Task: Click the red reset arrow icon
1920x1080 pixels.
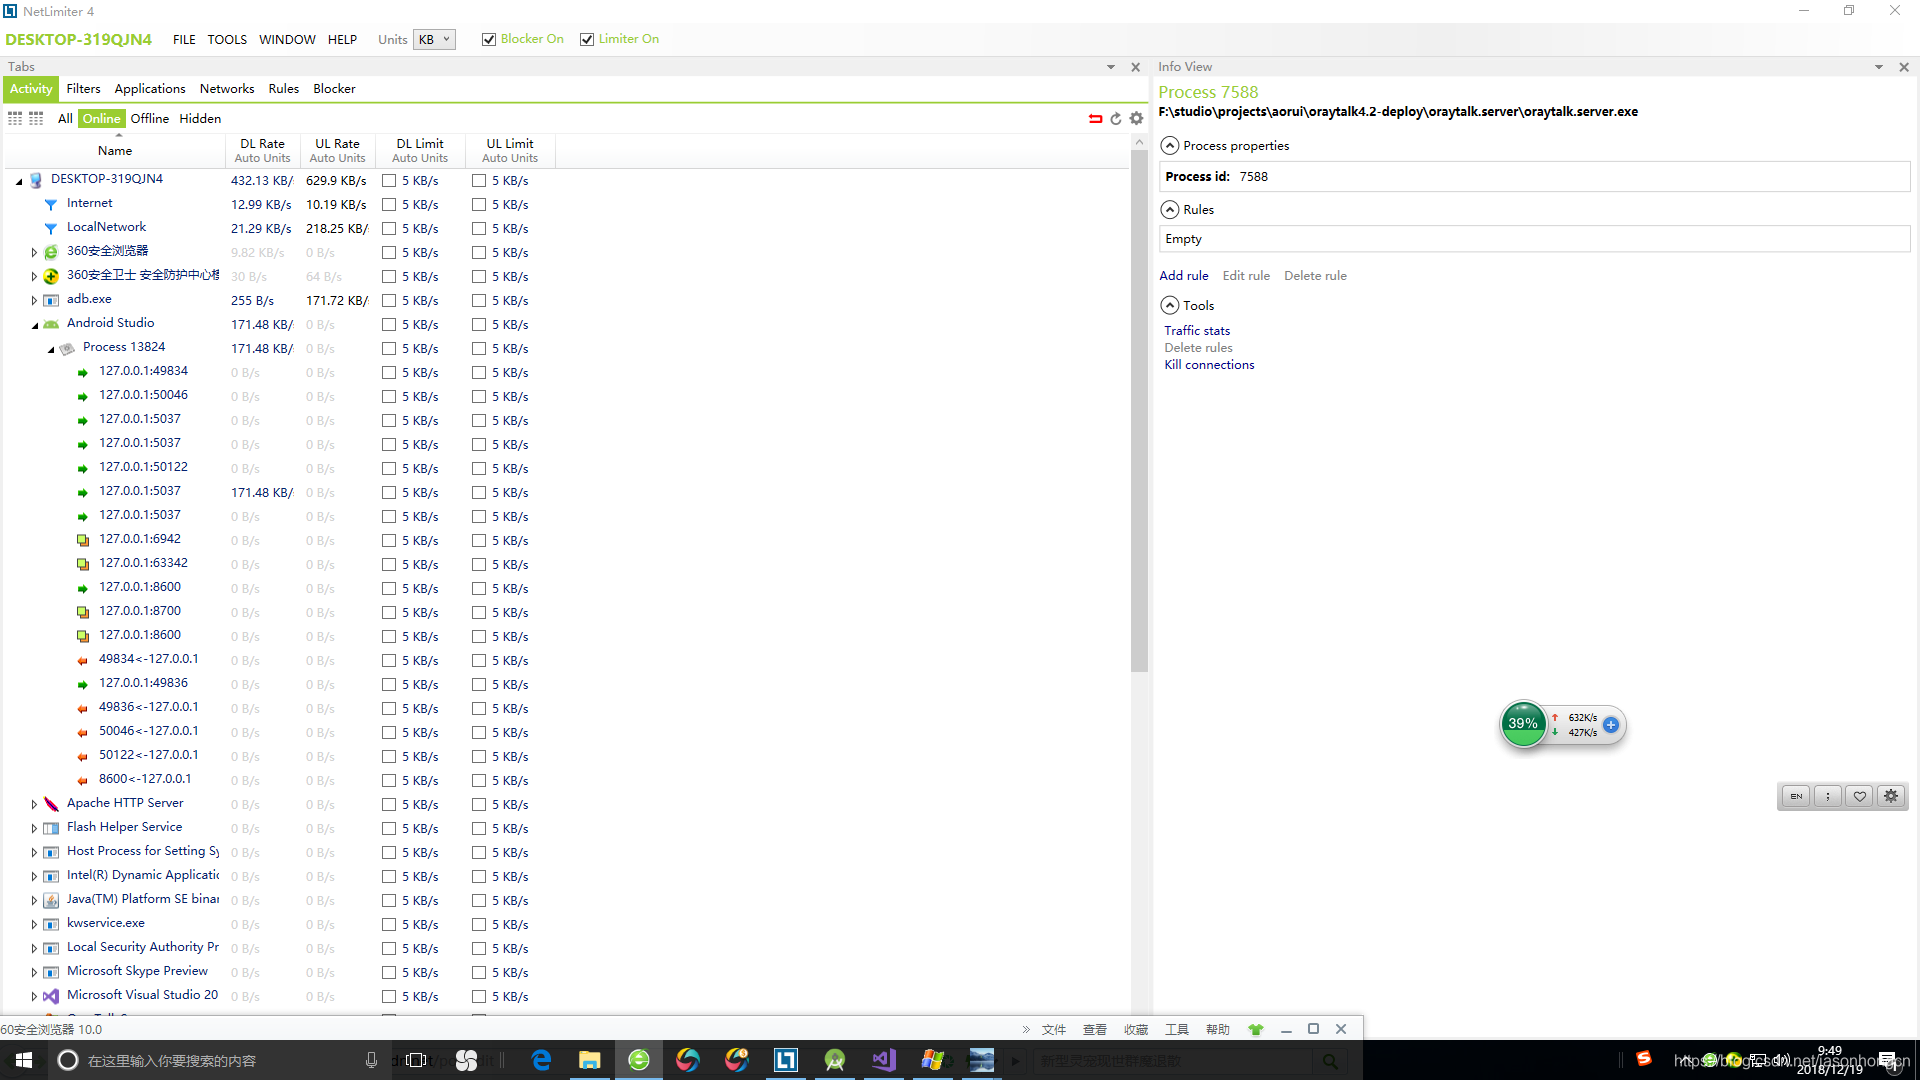Action: click(1095, 119)
